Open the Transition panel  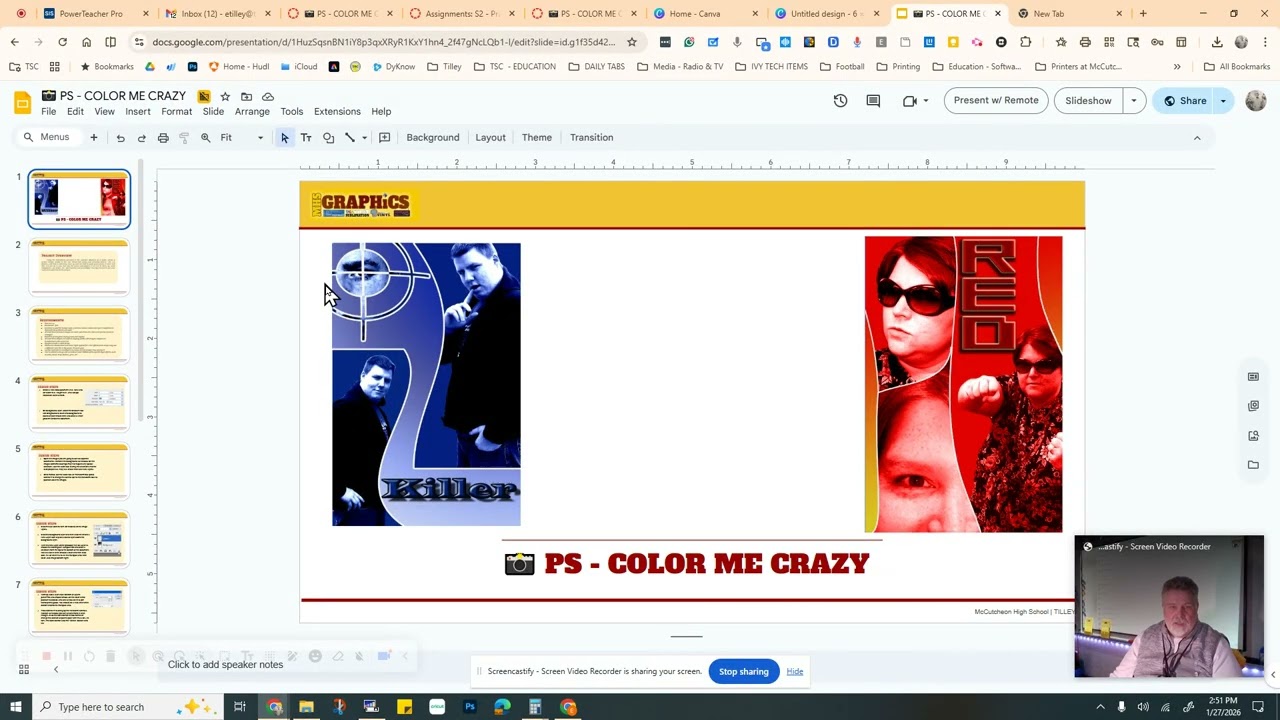(592, 138)
